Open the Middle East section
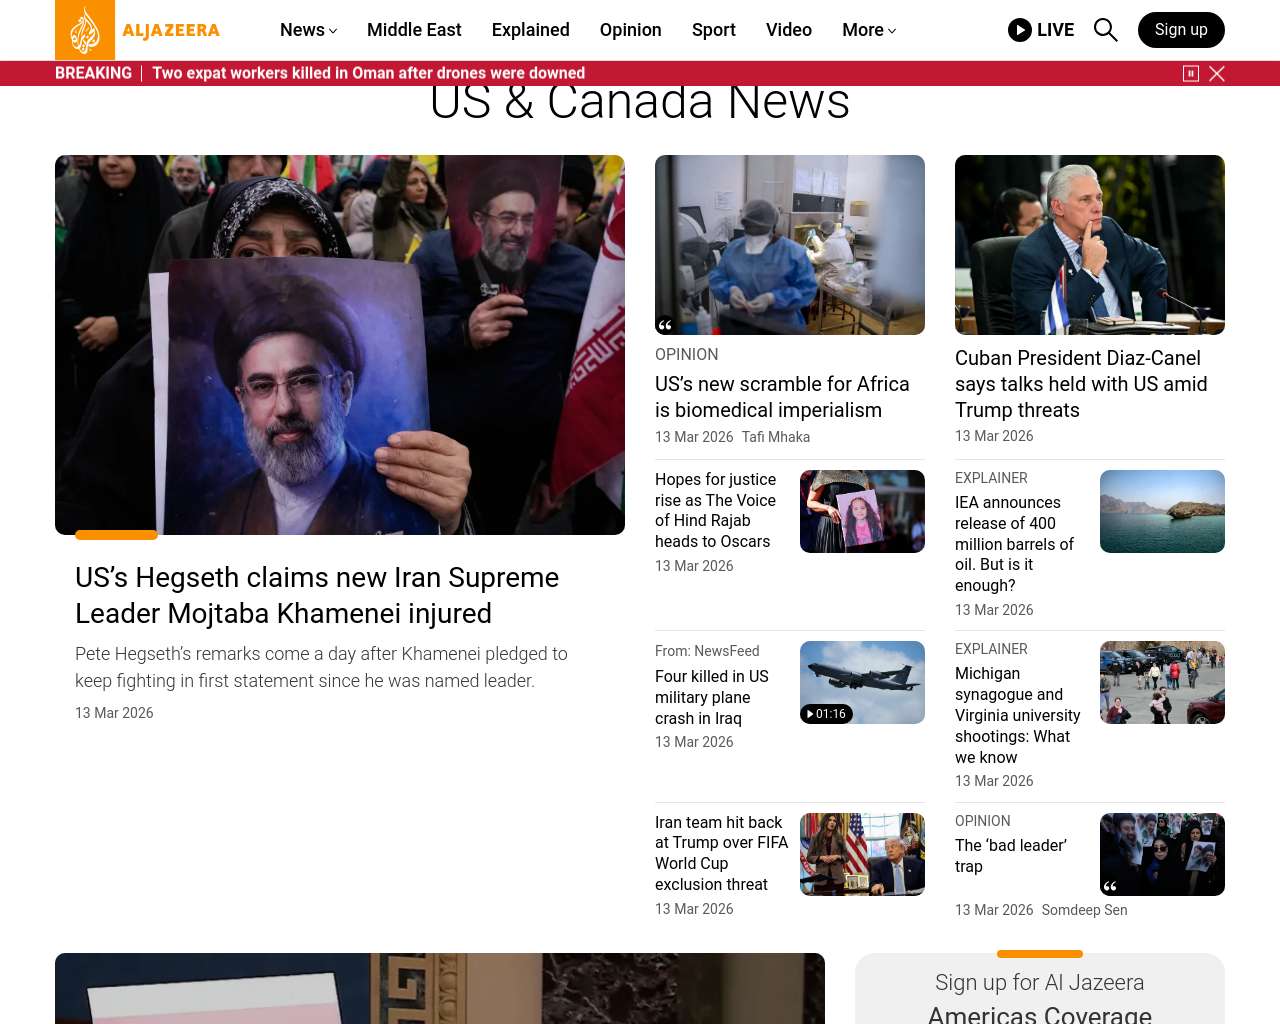1280x1024 pixels. click(x=414, y=30)
